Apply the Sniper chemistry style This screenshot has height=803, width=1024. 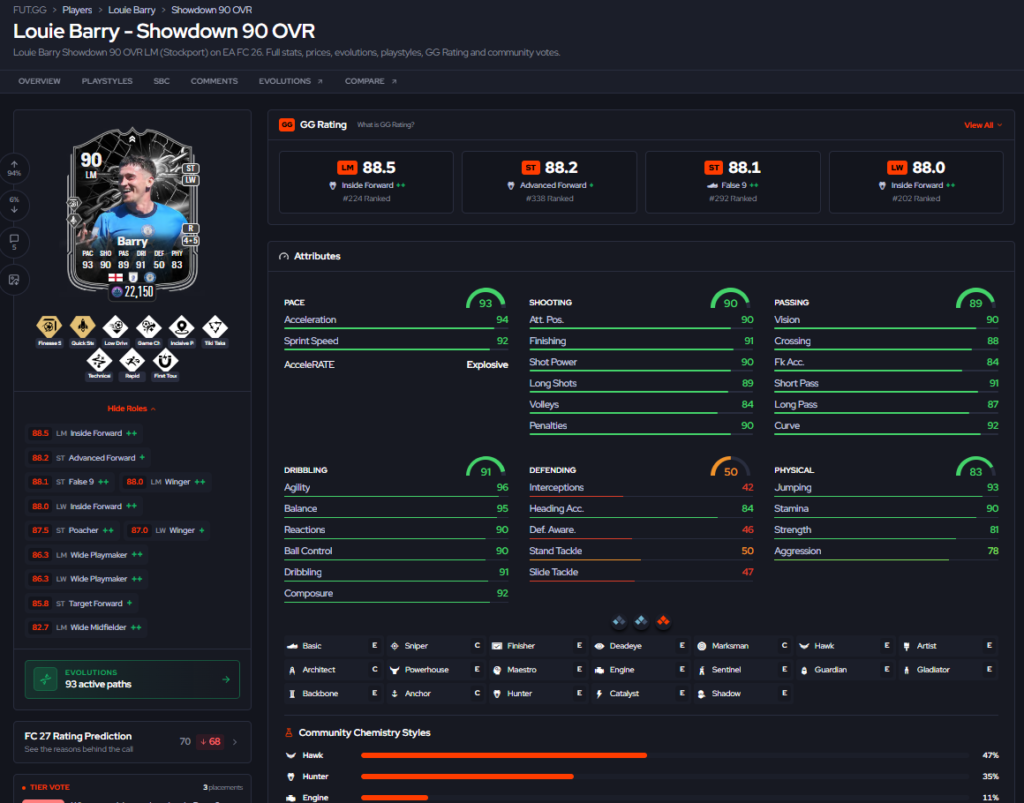[x=436, y=646]
